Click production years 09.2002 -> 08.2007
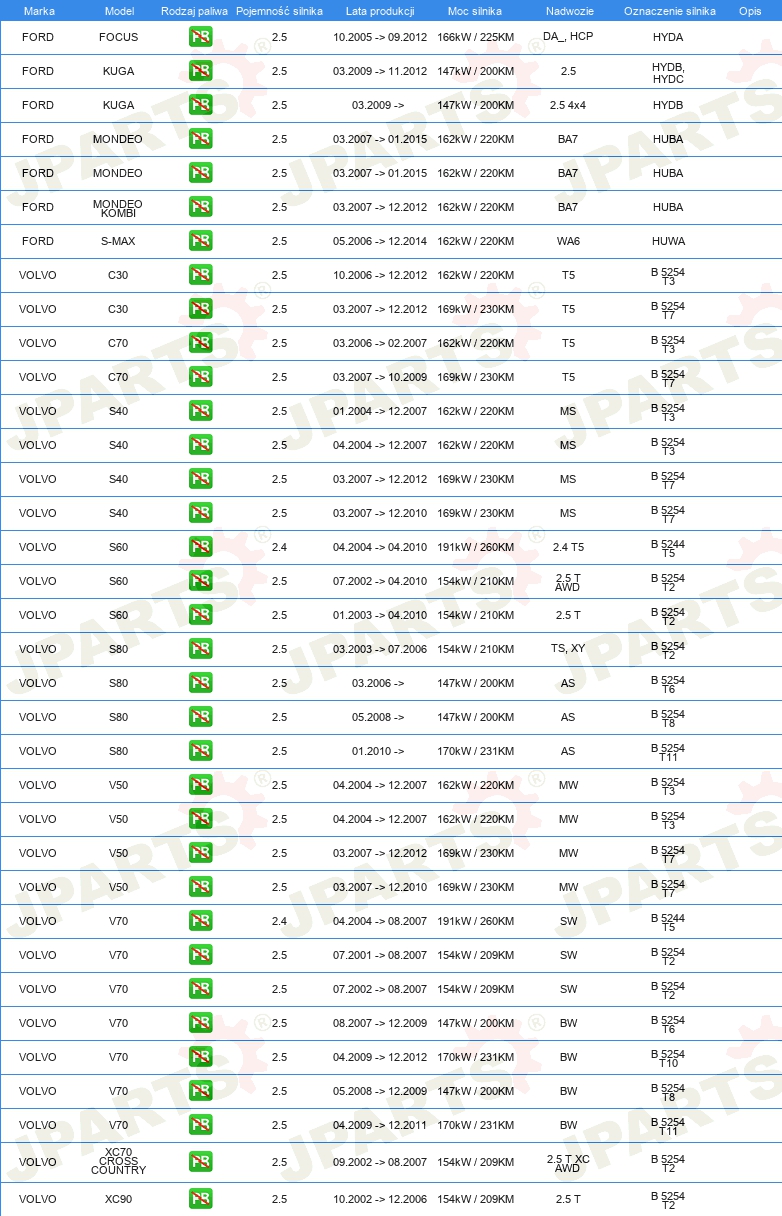 point(380,1162)
